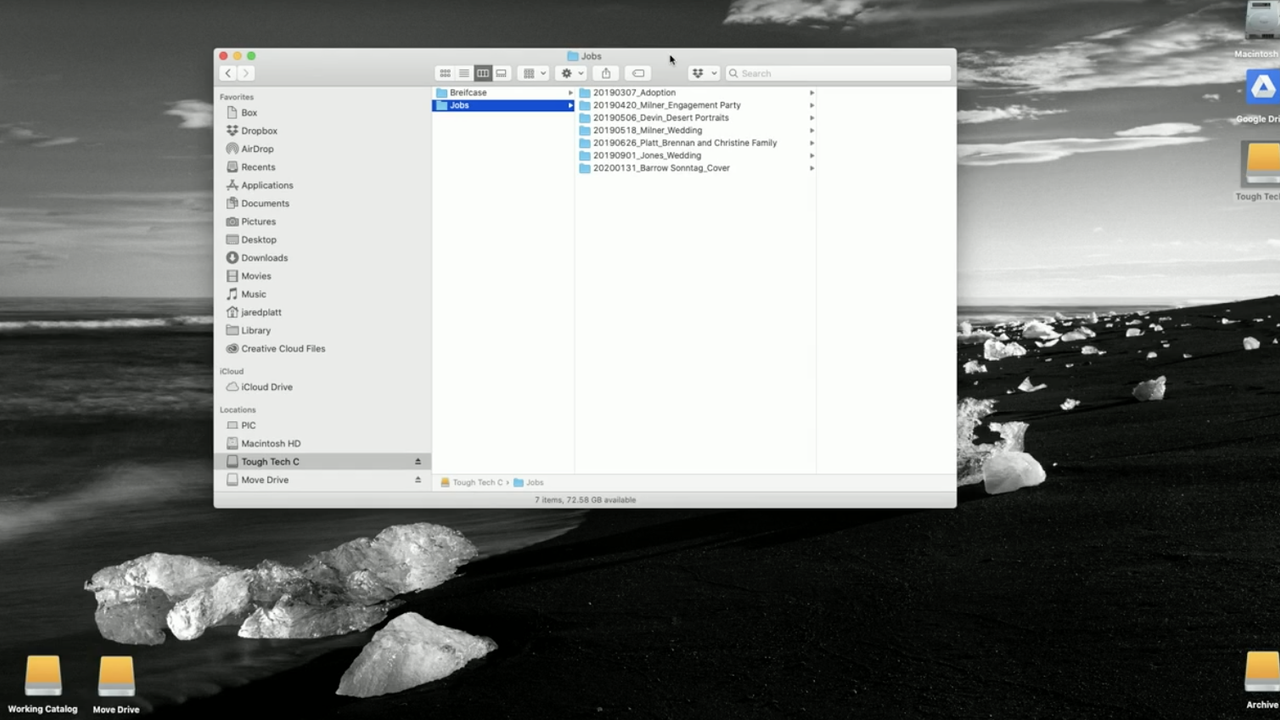1280x720 pixels.
Task: Switch to column view
Action: pos(483,73)
